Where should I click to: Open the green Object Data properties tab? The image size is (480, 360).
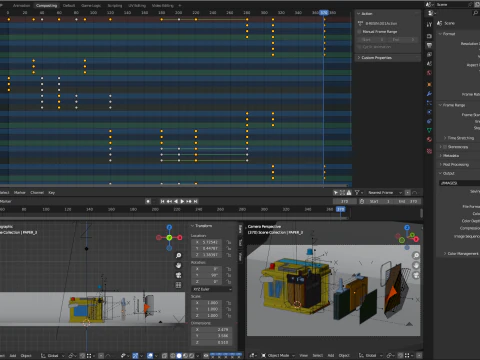point(429,130)
